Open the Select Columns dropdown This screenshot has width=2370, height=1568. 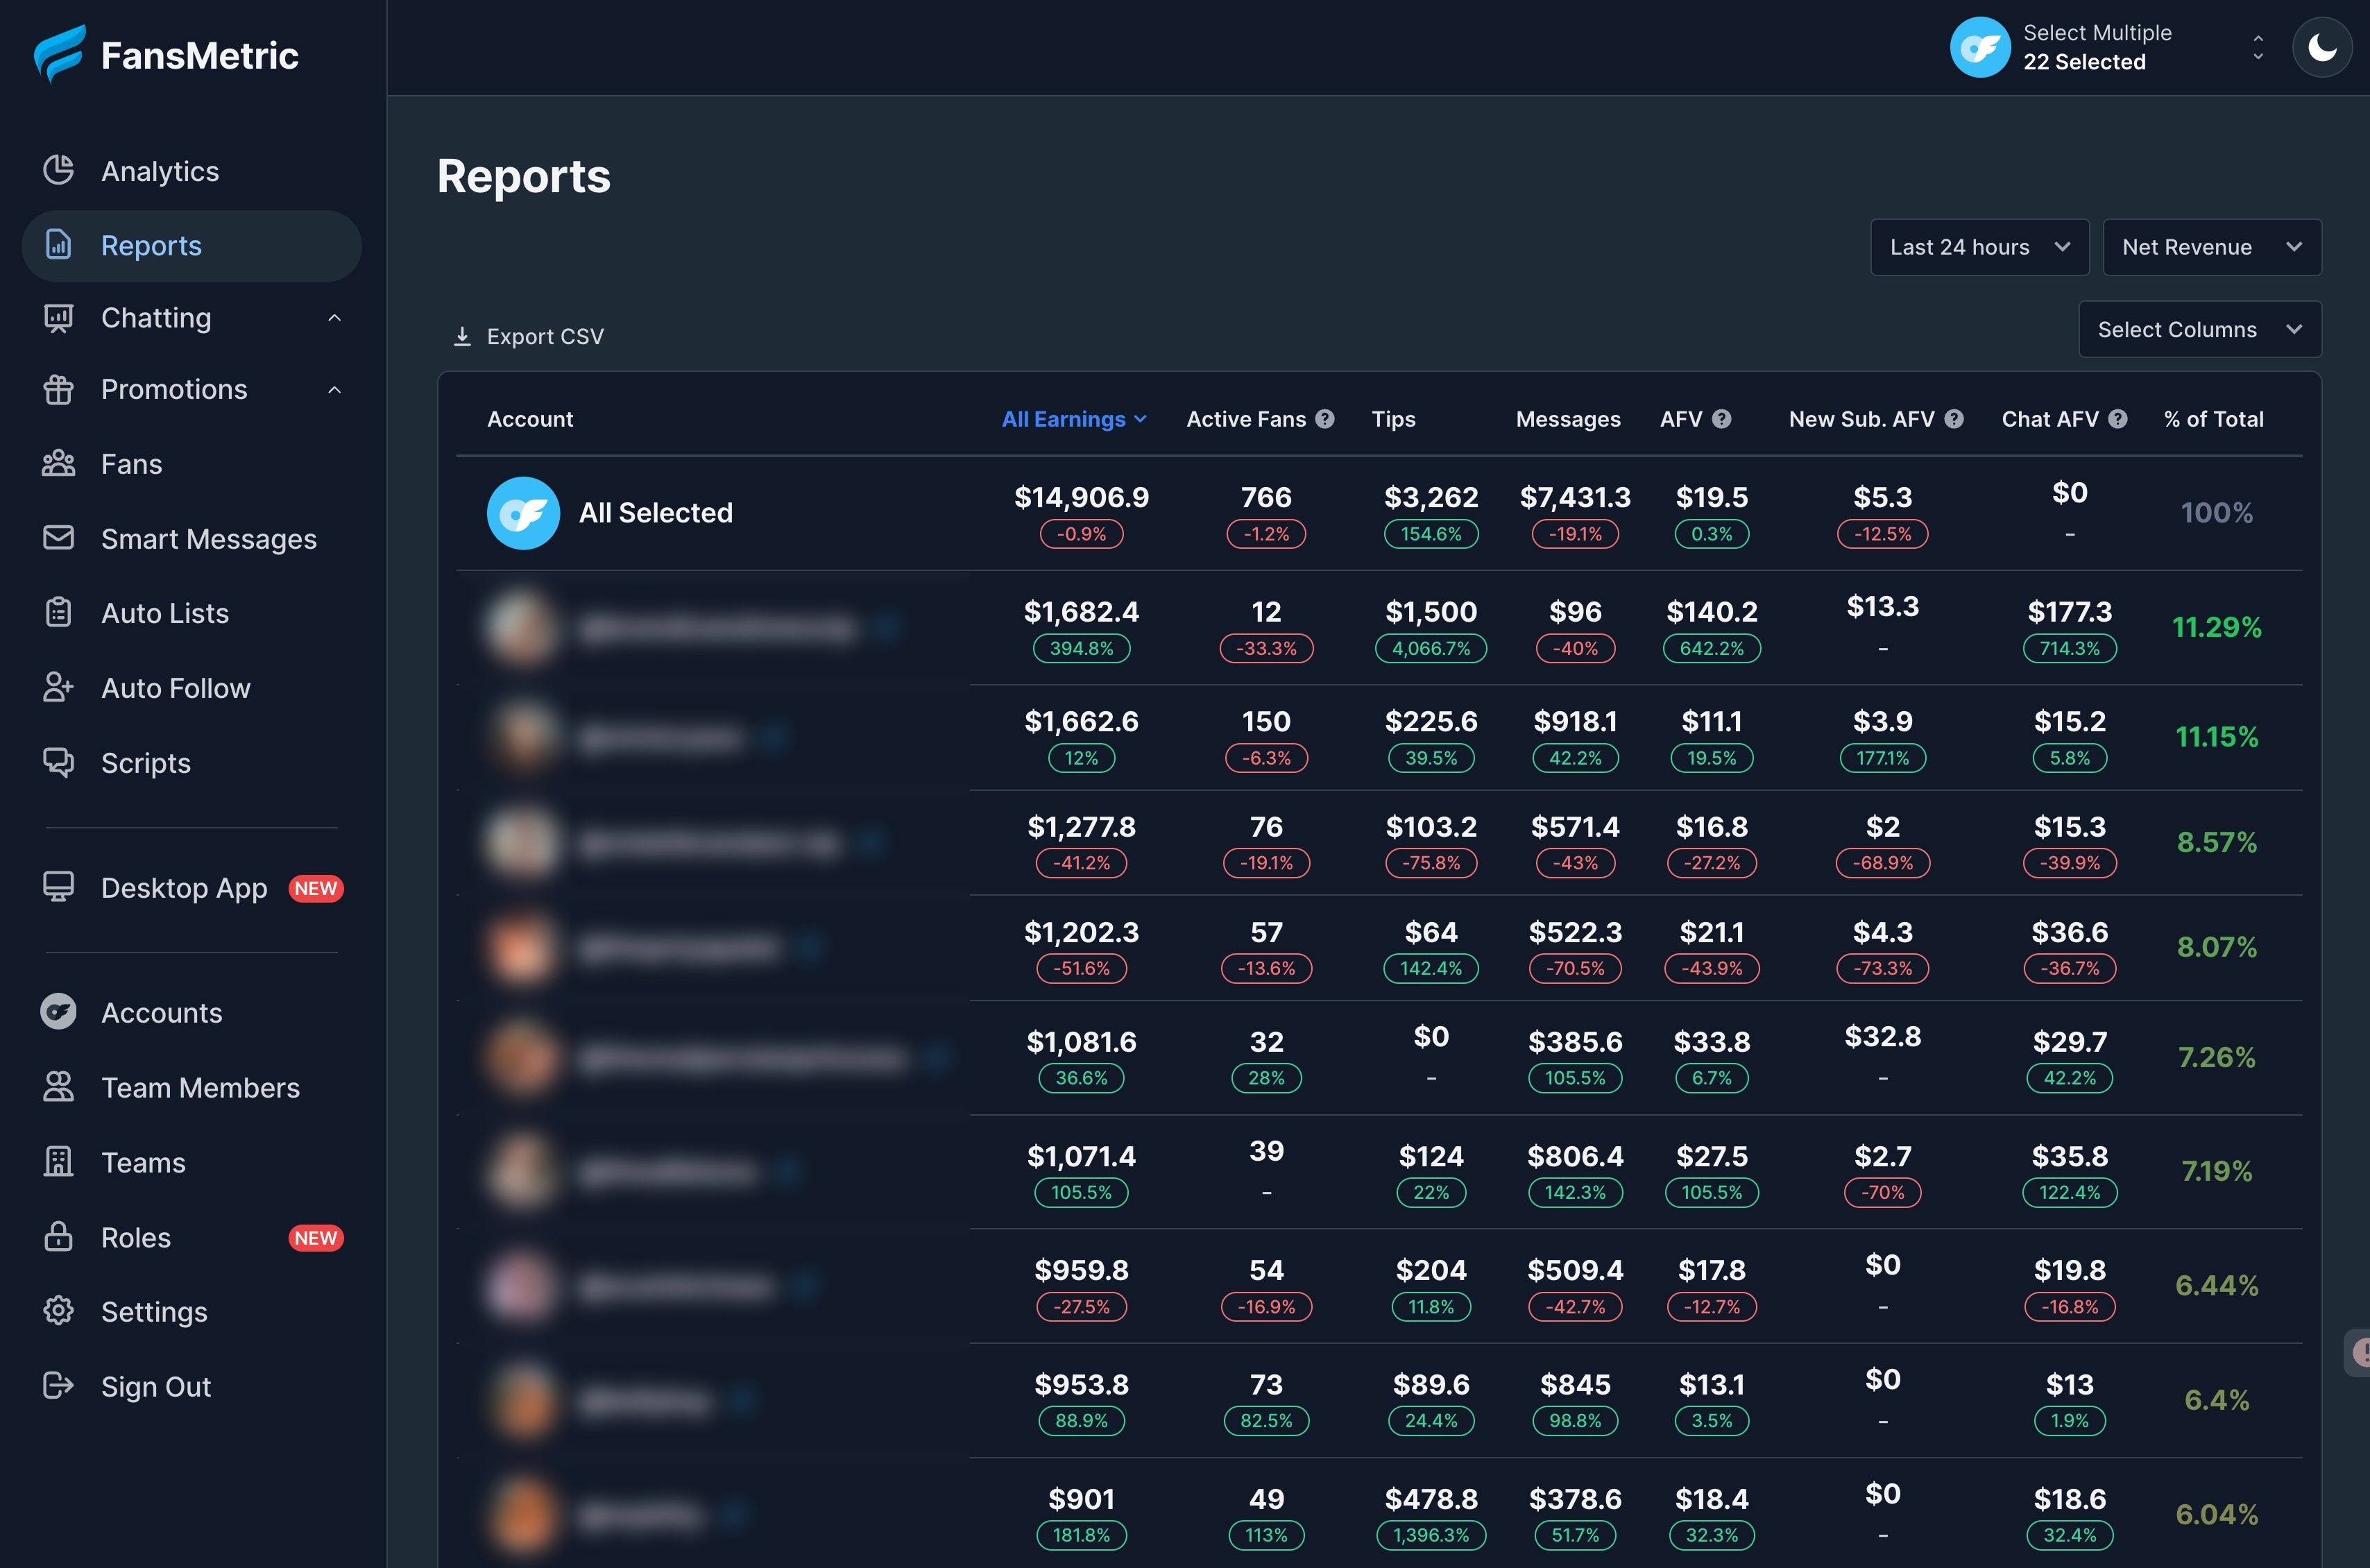coord(2200,329)
